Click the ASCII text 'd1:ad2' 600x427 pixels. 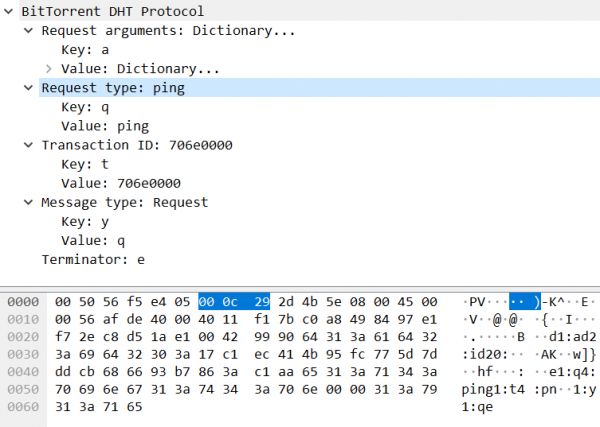pos(572,337)
